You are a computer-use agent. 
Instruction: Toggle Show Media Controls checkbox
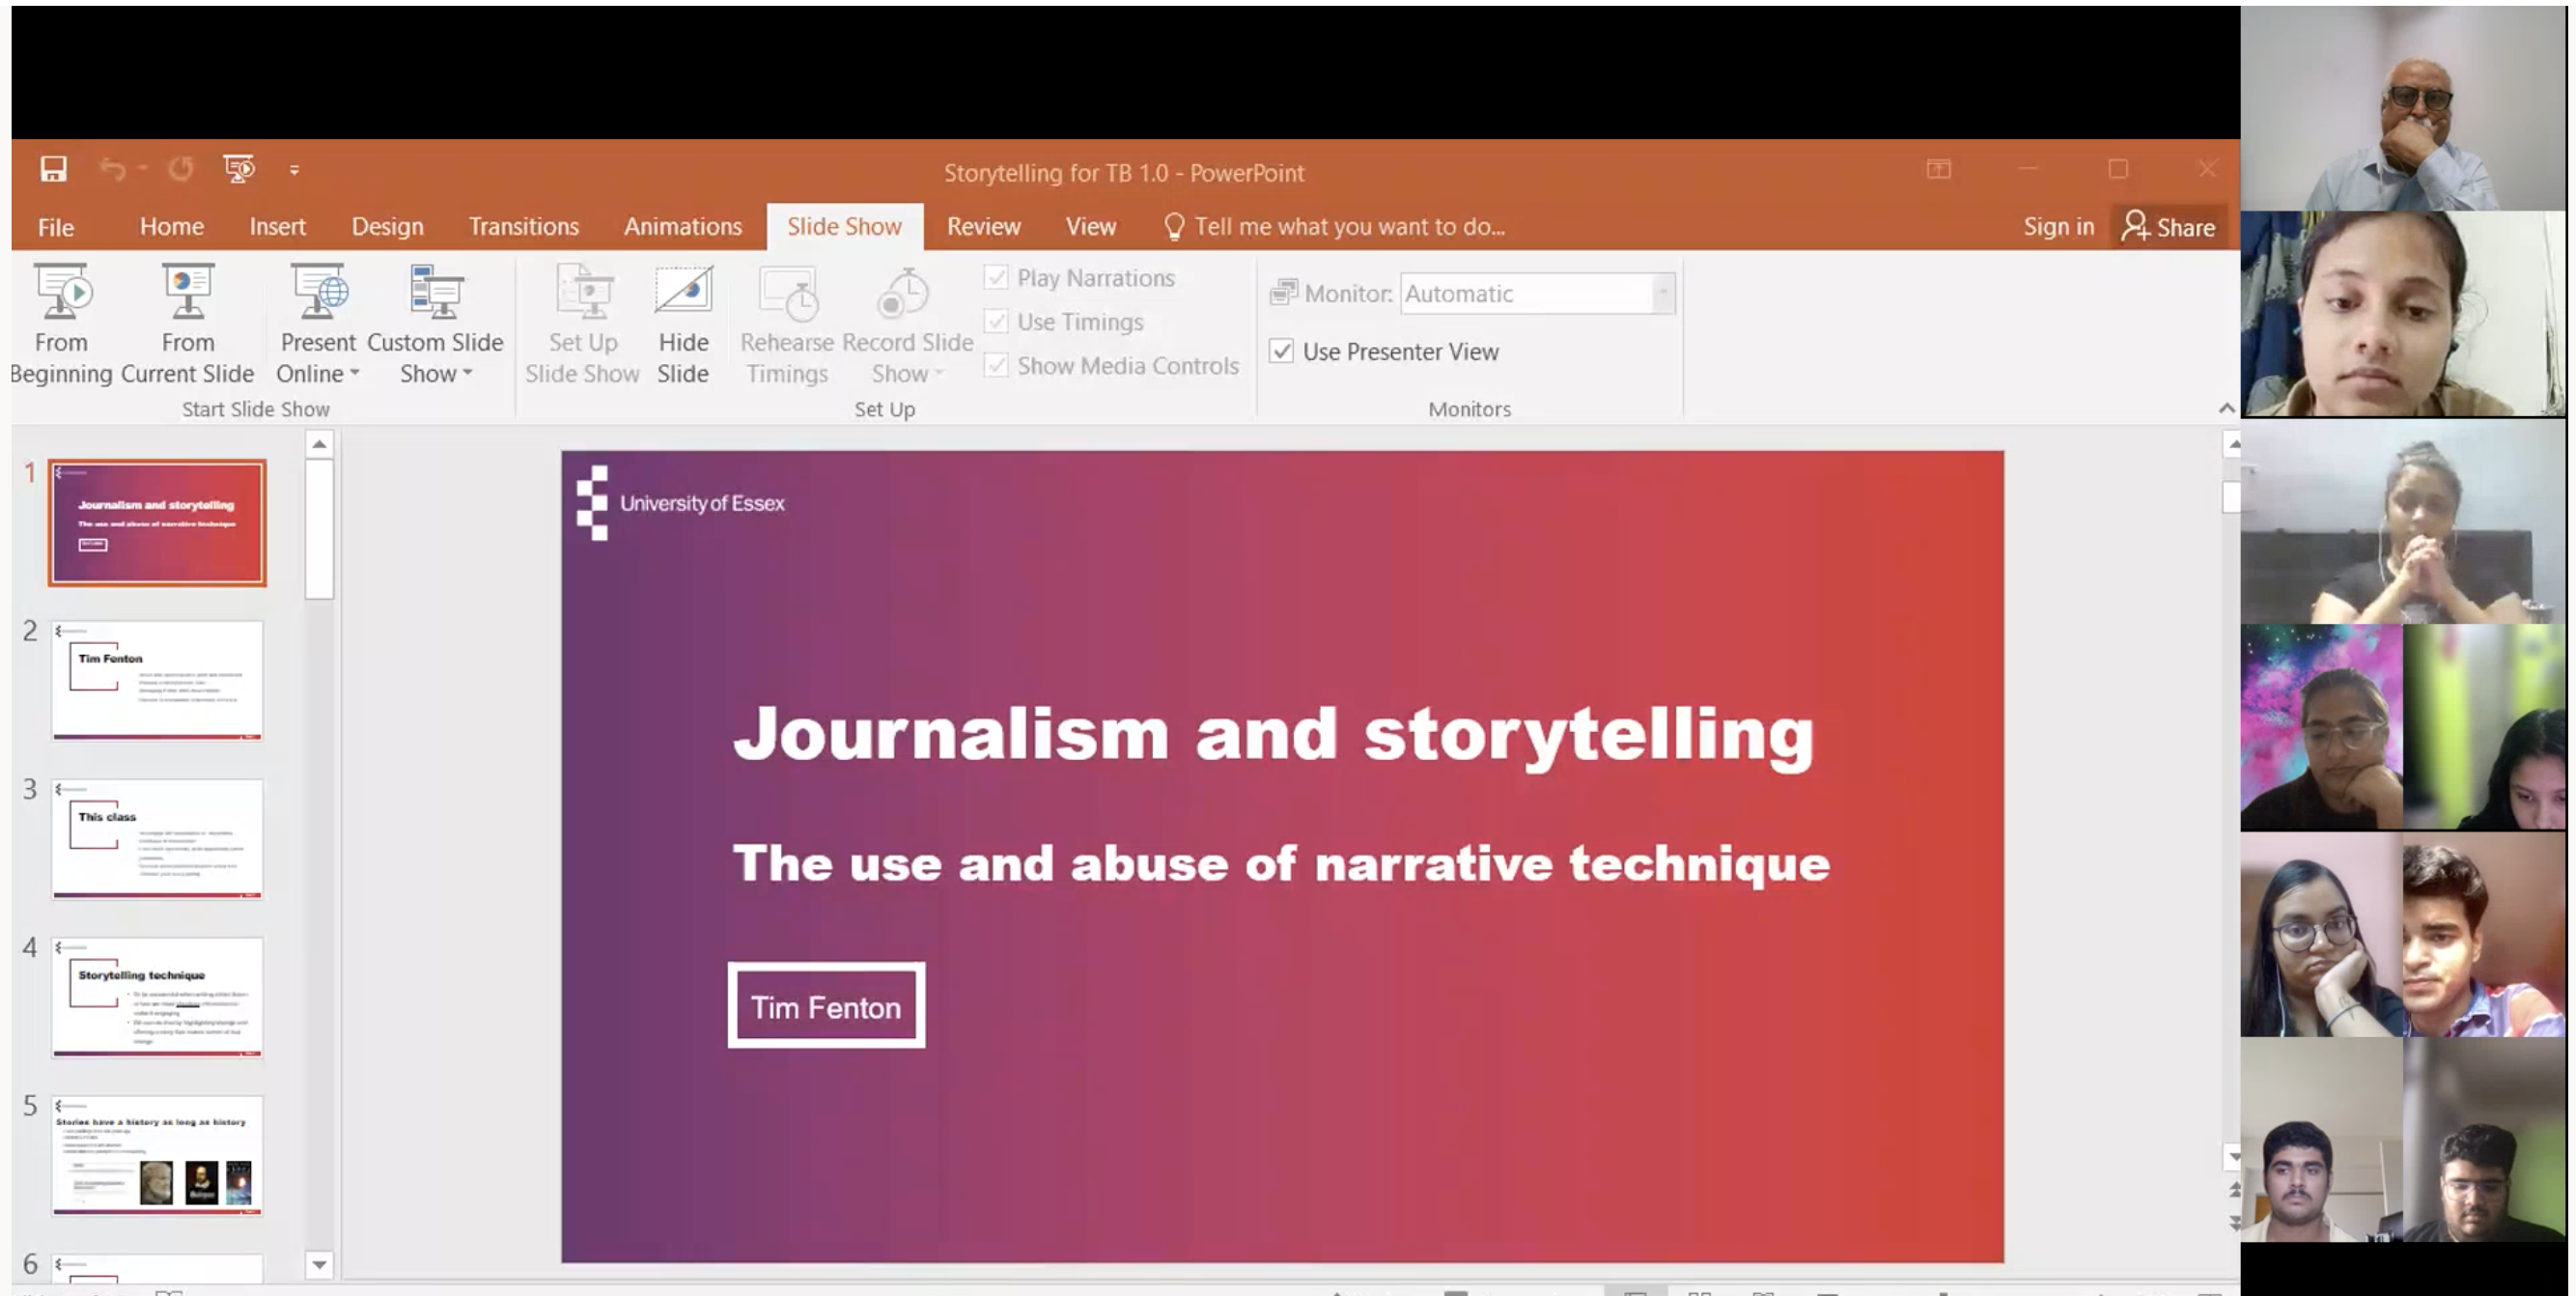996,365
